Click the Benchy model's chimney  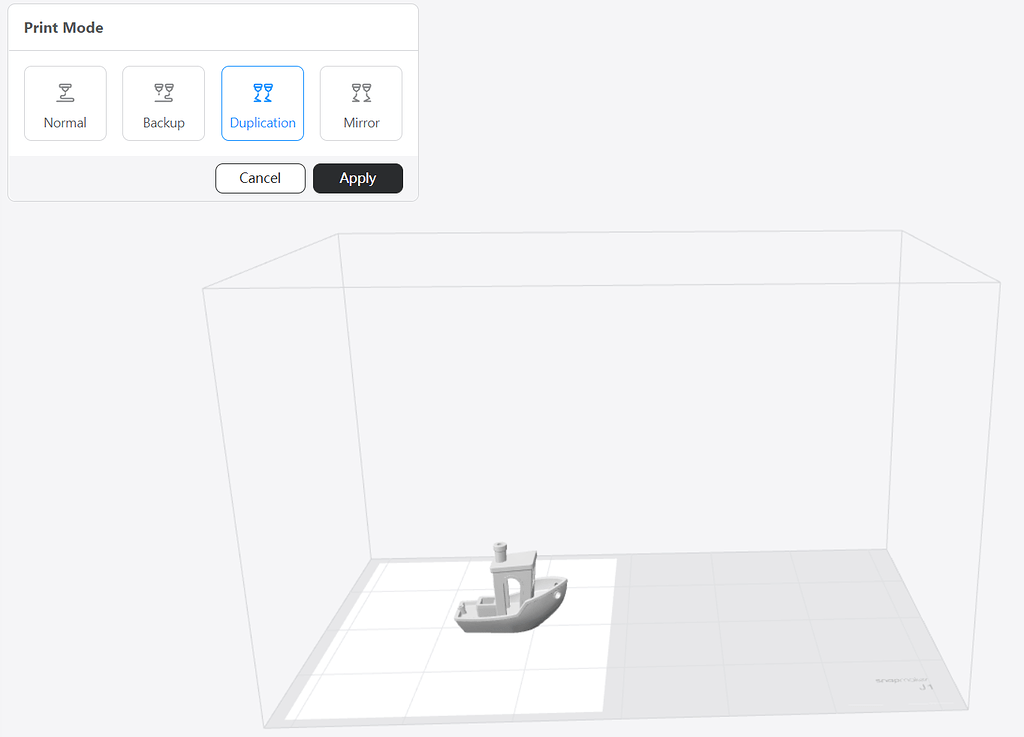point(499,552)
